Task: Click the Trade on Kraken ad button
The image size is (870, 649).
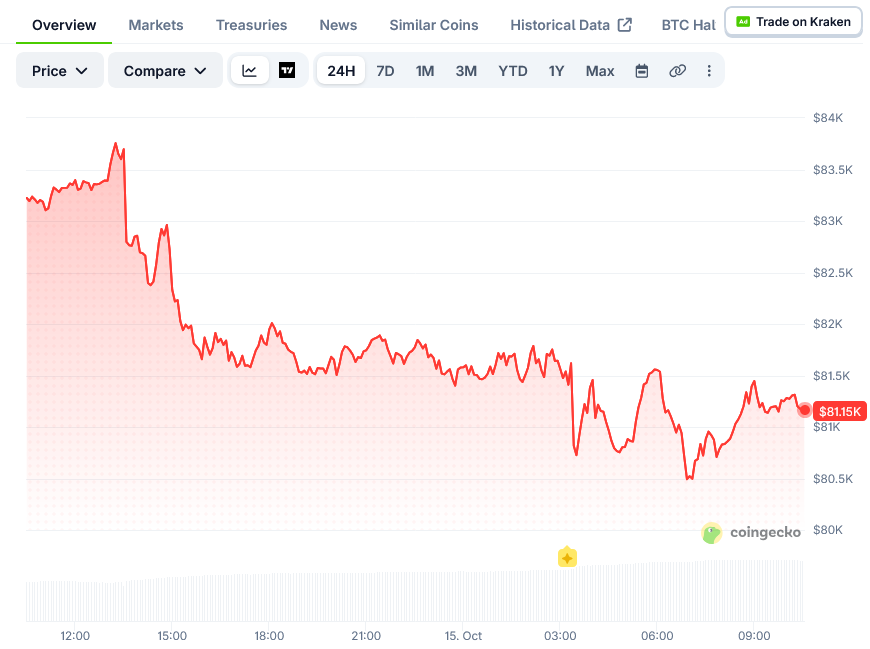Action: 793,22
